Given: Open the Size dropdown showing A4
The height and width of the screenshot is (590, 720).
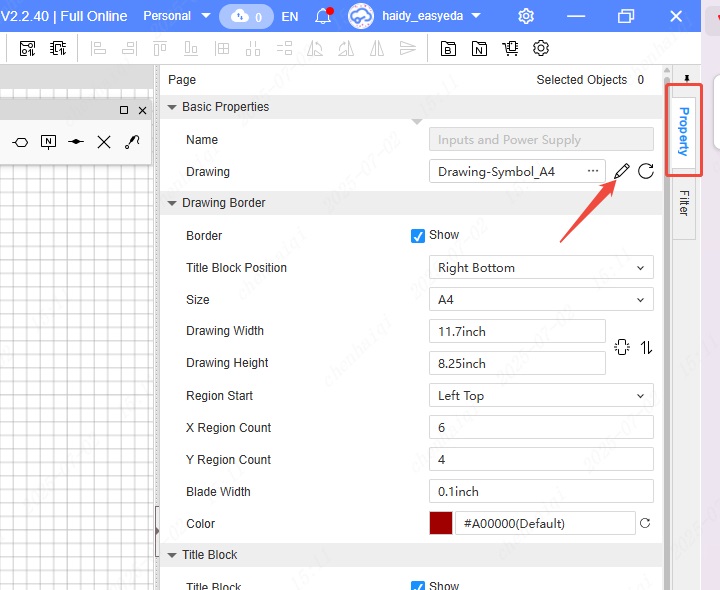Looking at the screenshot, I should point(540,300).
